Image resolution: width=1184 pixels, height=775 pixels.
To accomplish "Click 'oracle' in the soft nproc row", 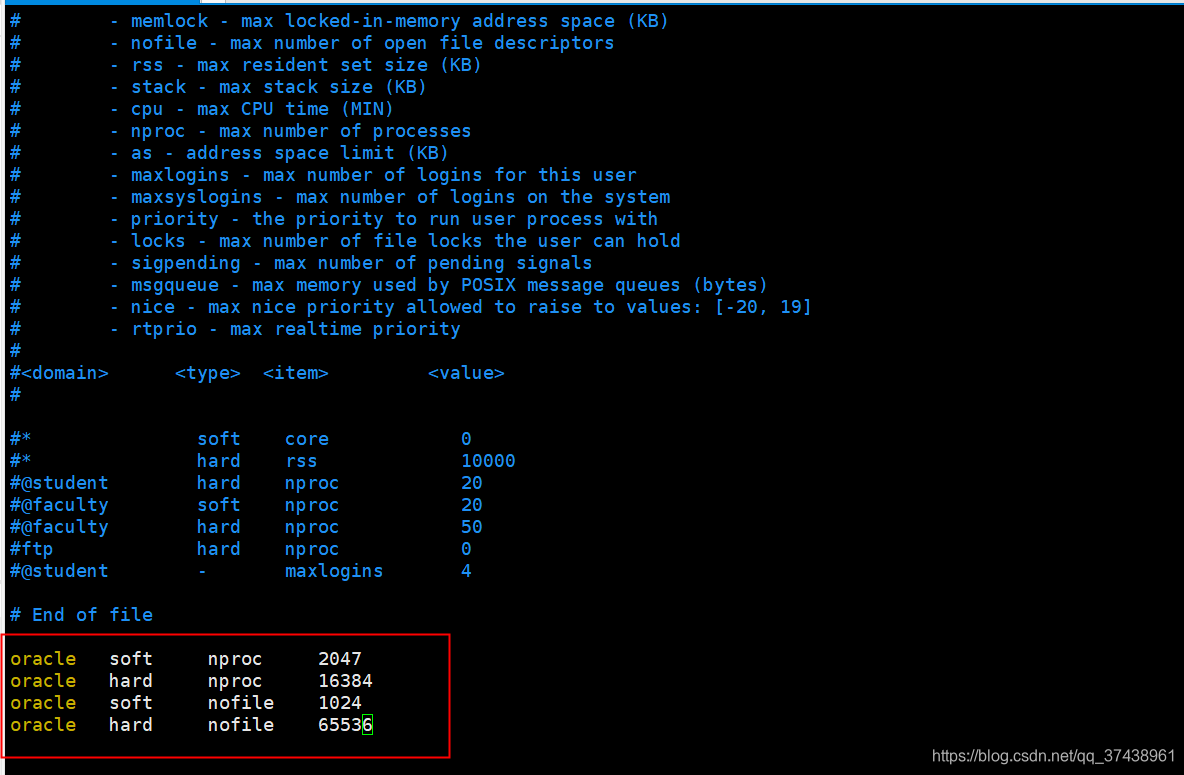I will (43, 659).
